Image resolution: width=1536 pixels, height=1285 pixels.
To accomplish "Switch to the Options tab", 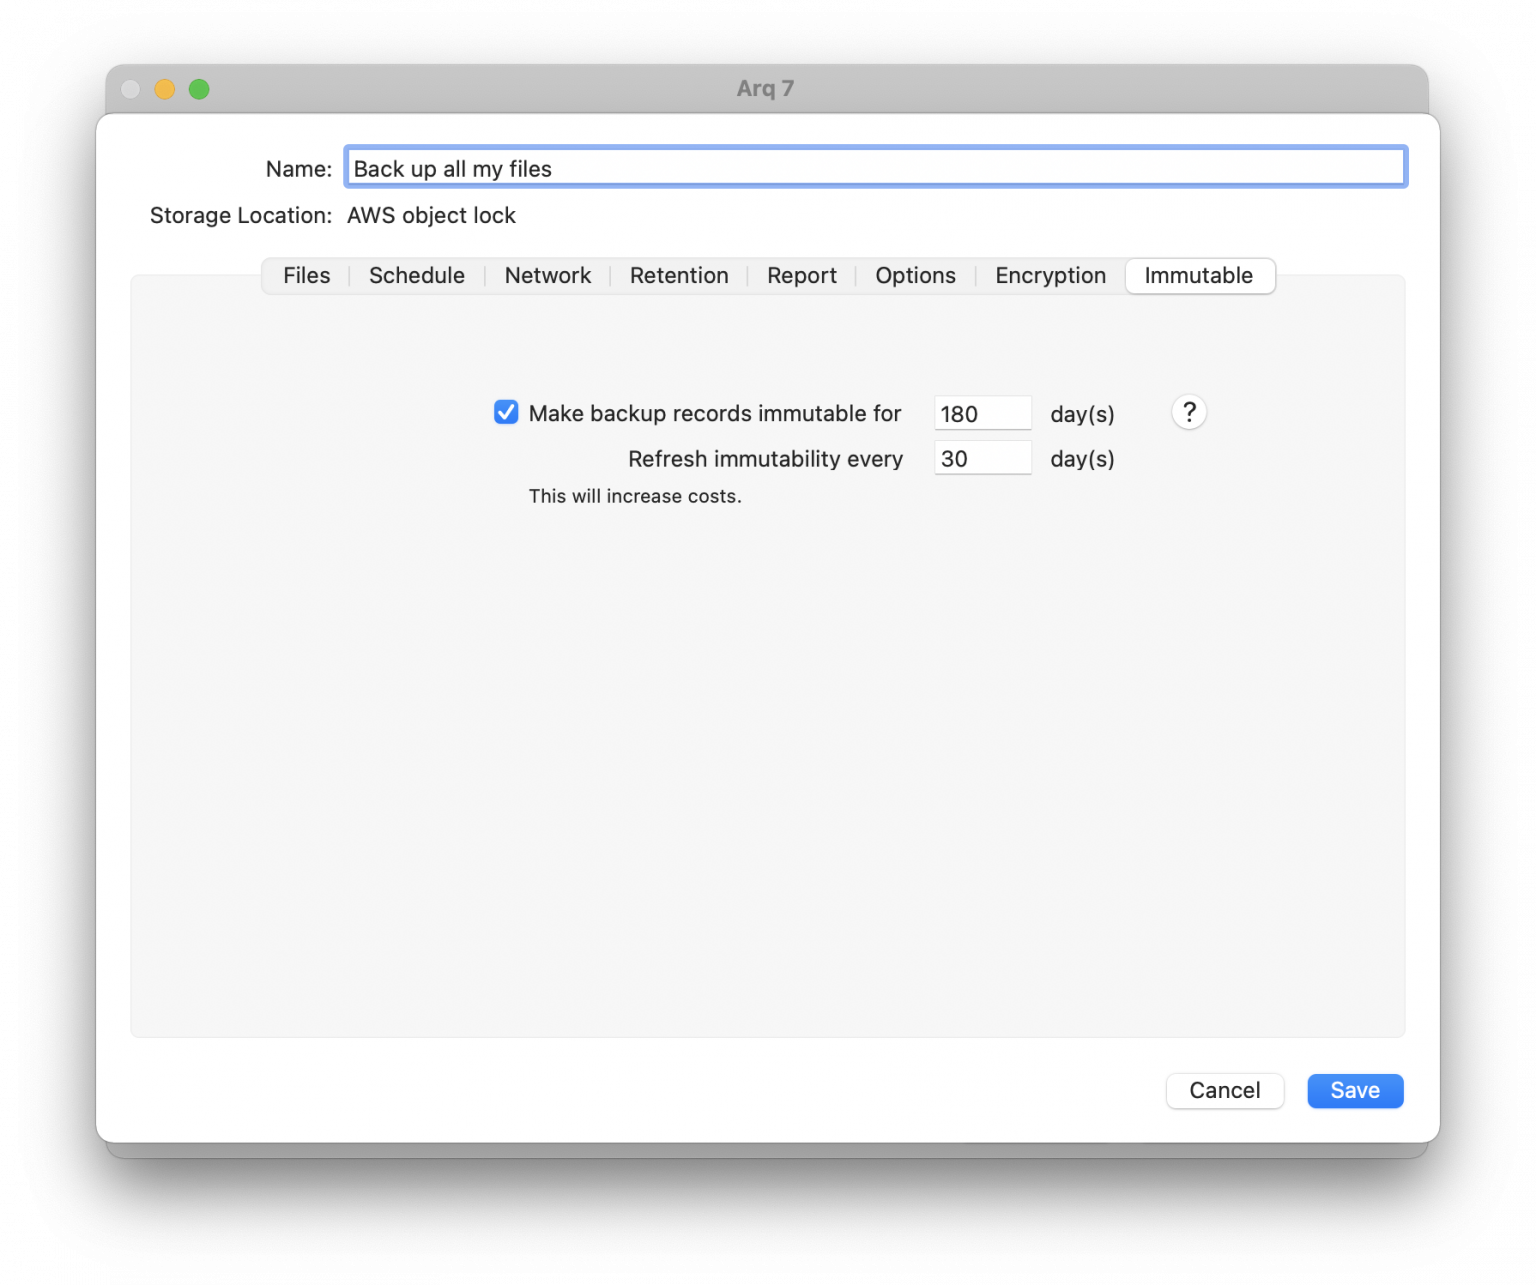I will tap(915, 276).
